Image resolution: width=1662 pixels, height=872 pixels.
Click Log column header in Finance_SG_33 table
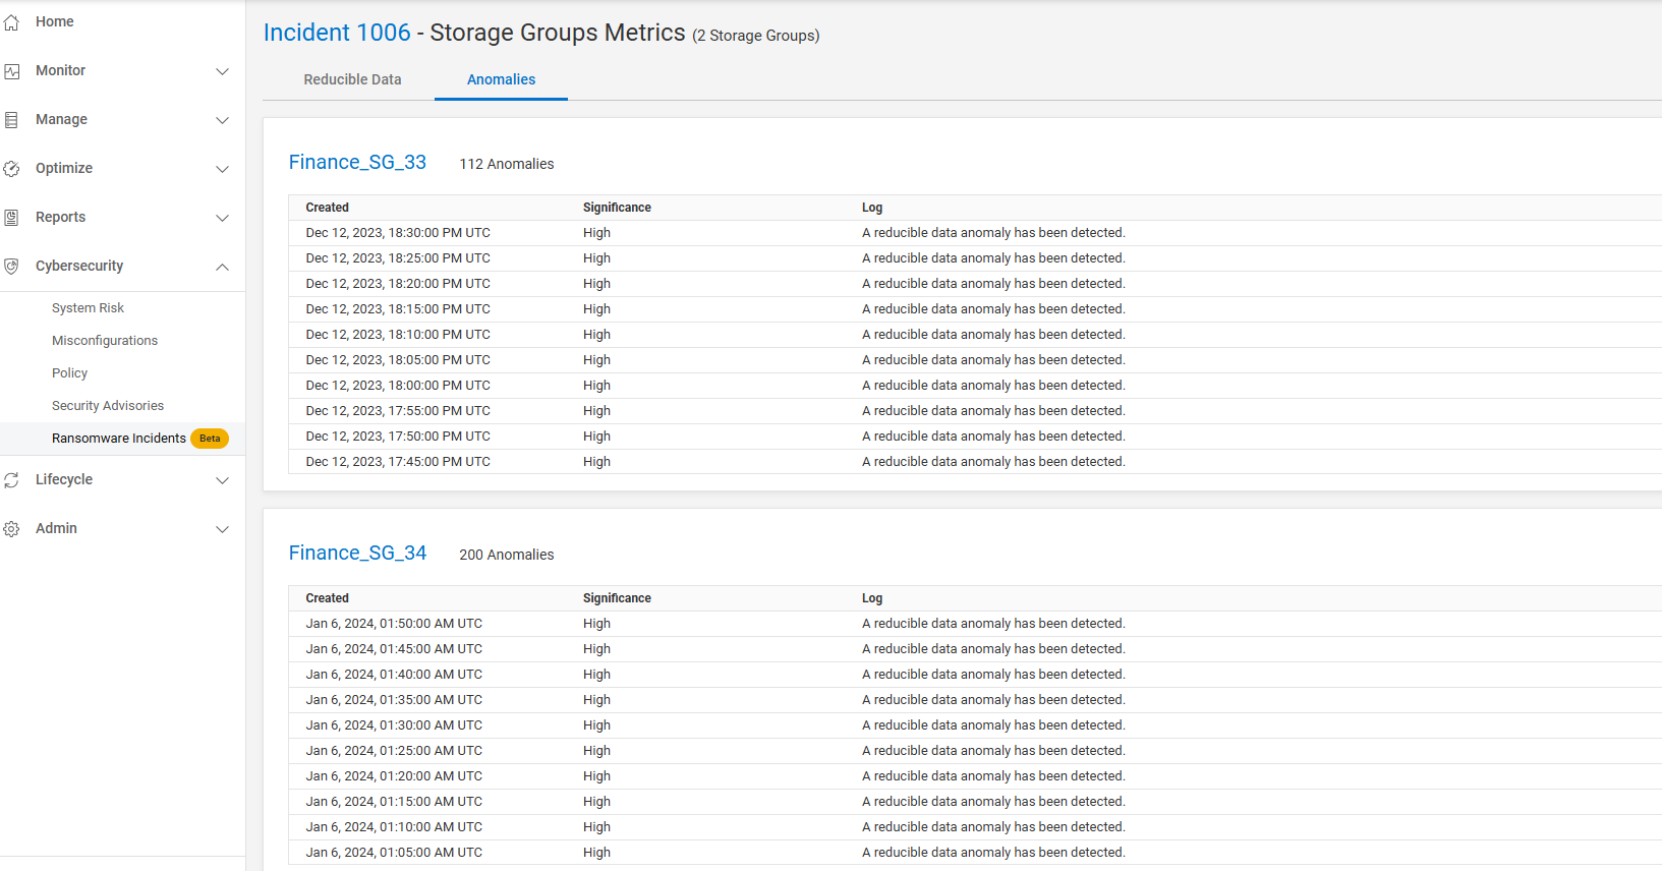point(872,208)
